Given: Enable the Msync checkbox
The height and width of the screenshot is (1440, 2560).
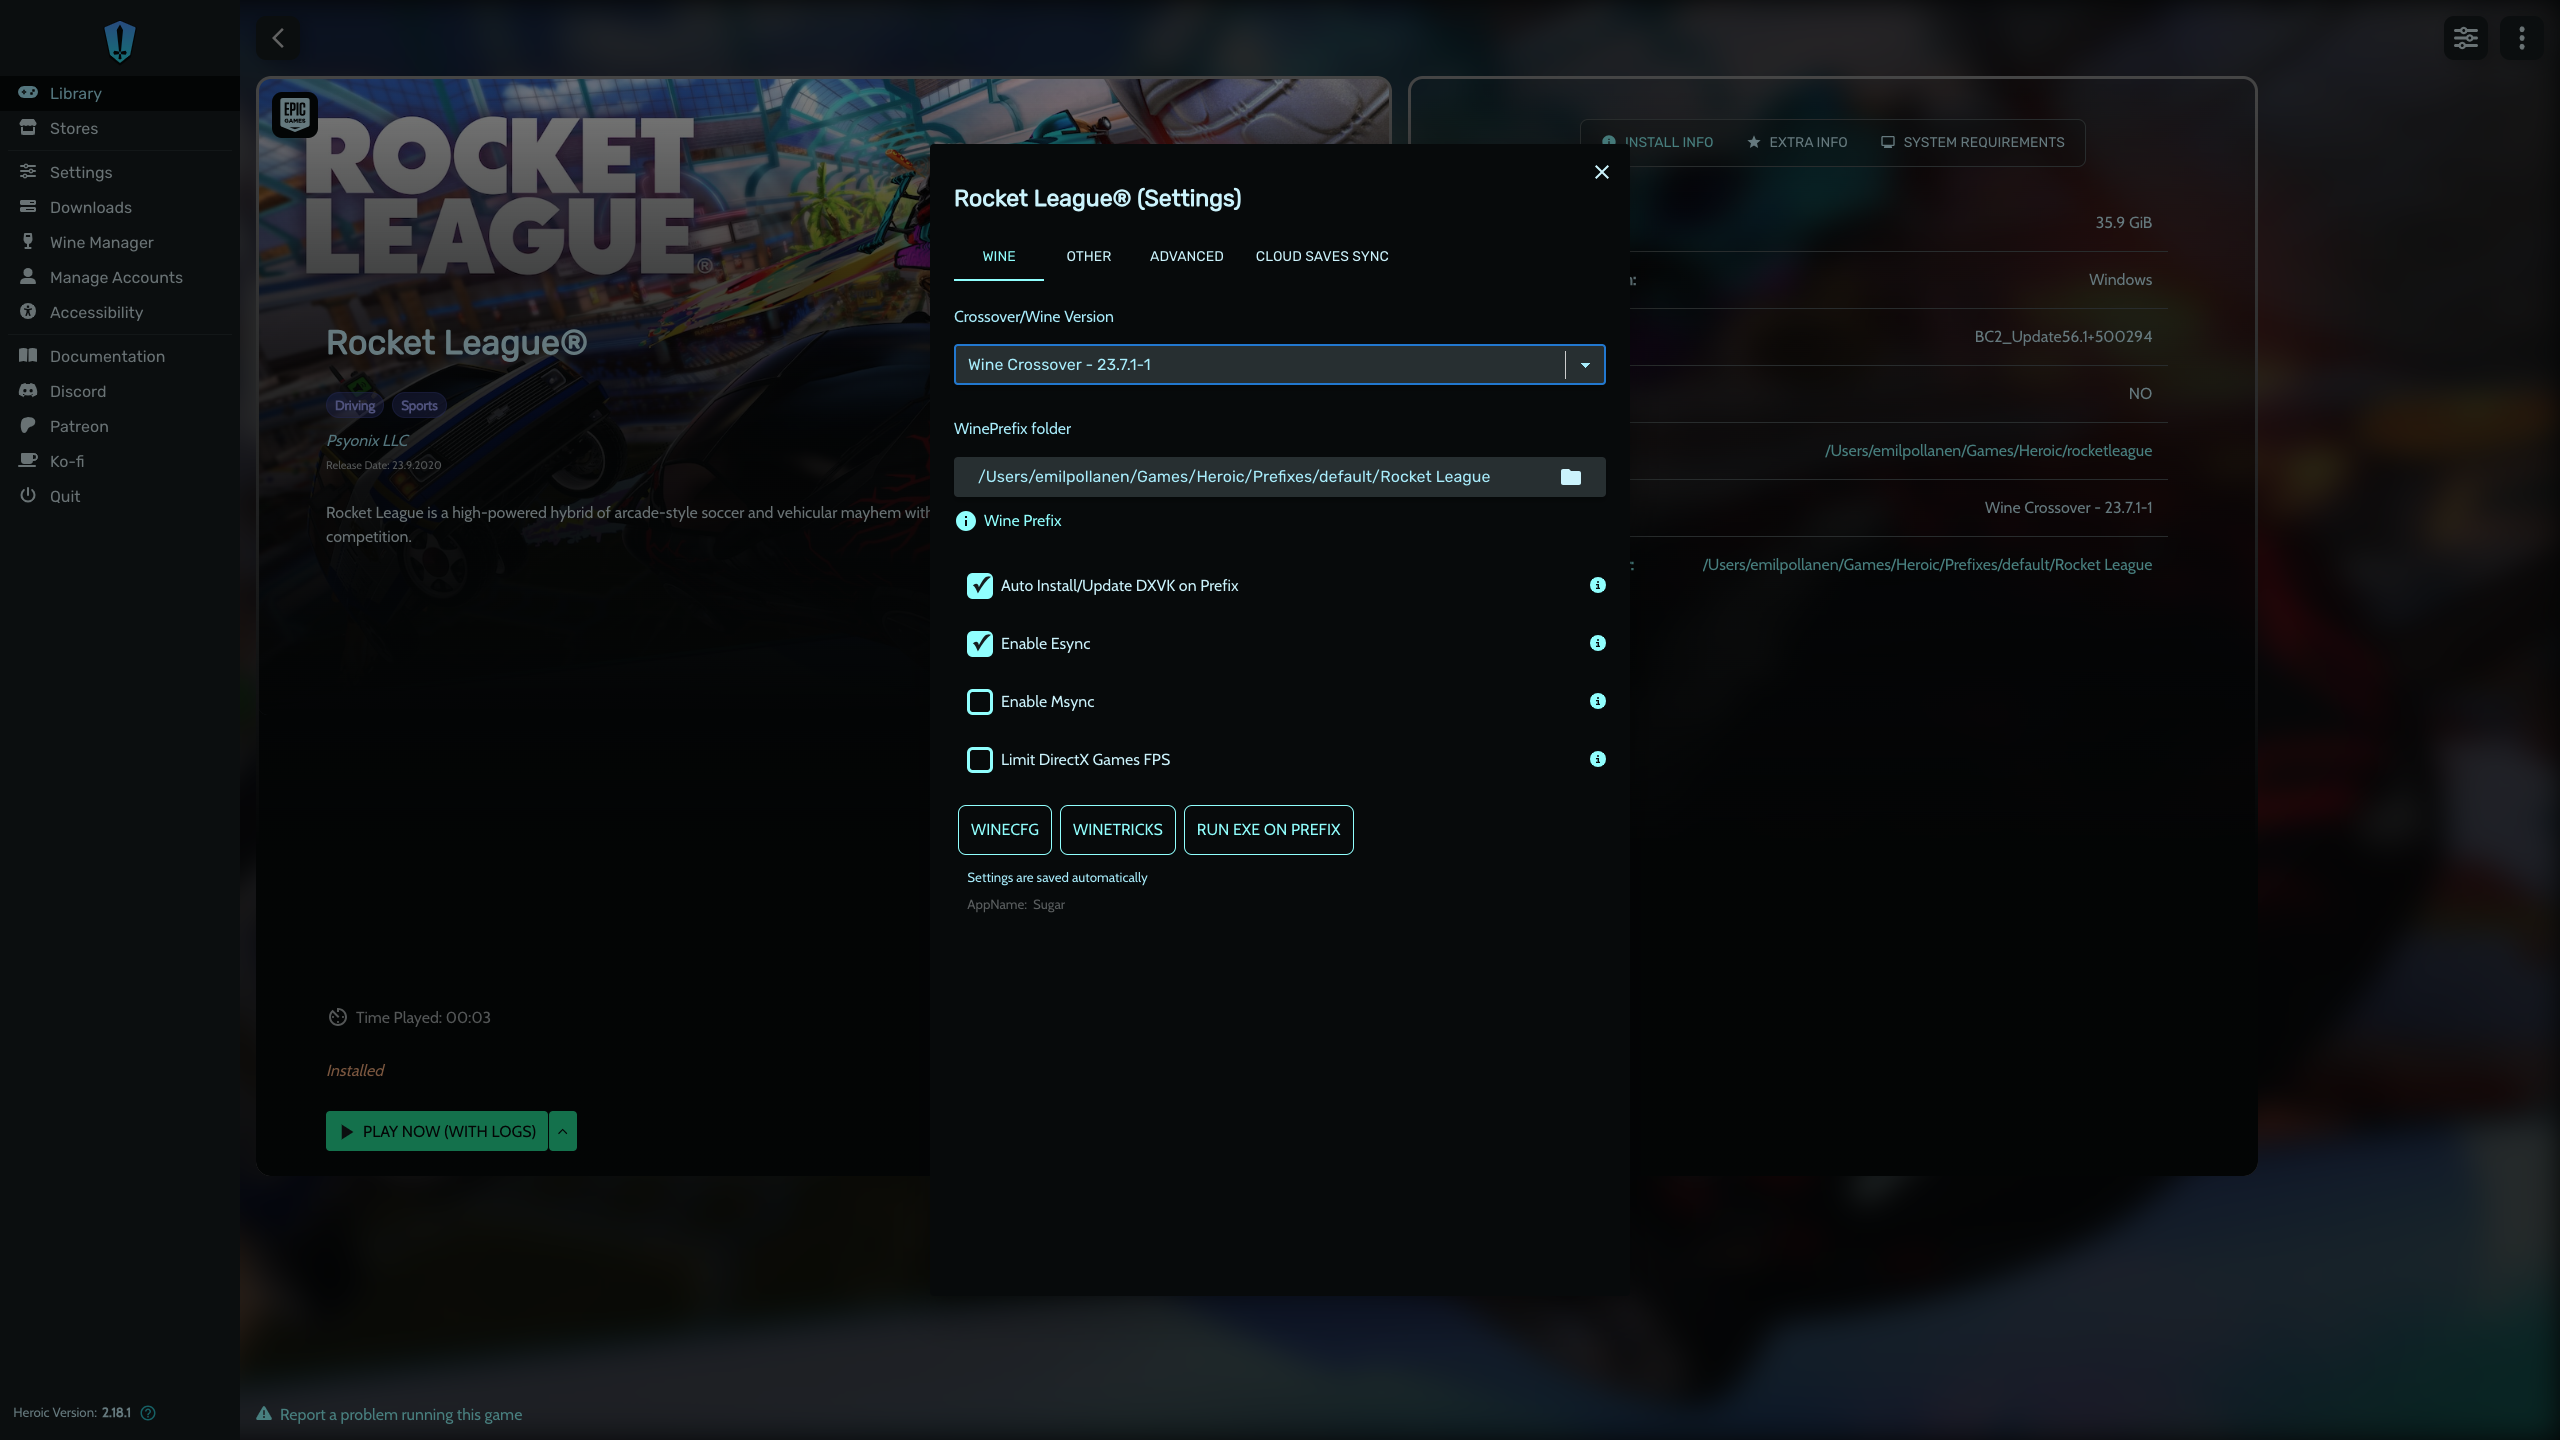Looking at the screenshot, I should pyautogui.click(x=979, y=702).
